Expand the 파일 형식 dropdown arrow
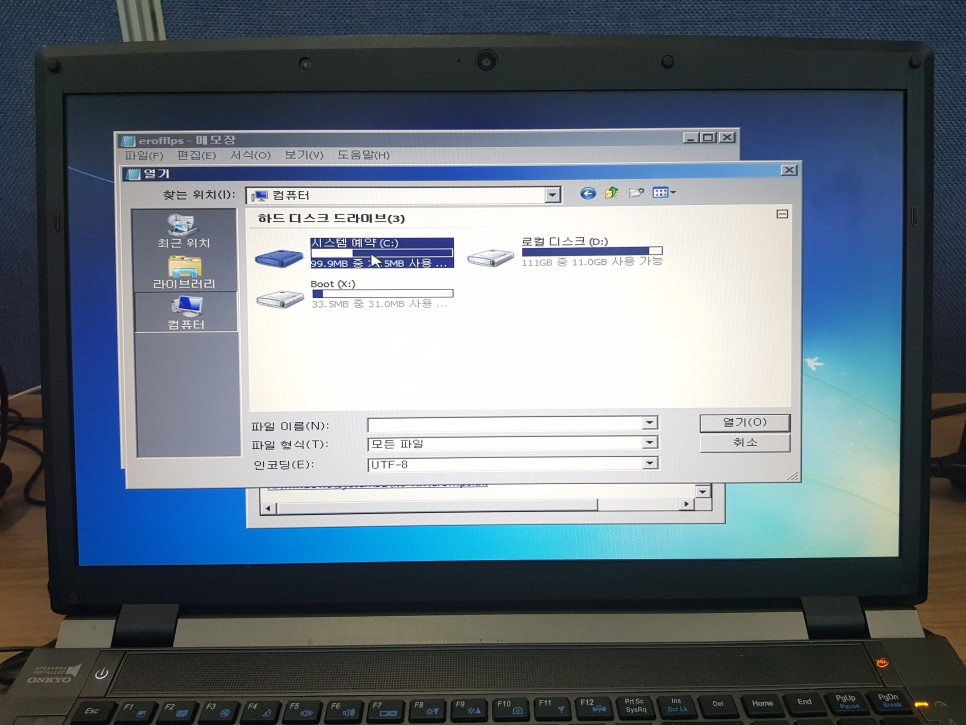Viewport: 966px width, 725px height. click(649, 442)
